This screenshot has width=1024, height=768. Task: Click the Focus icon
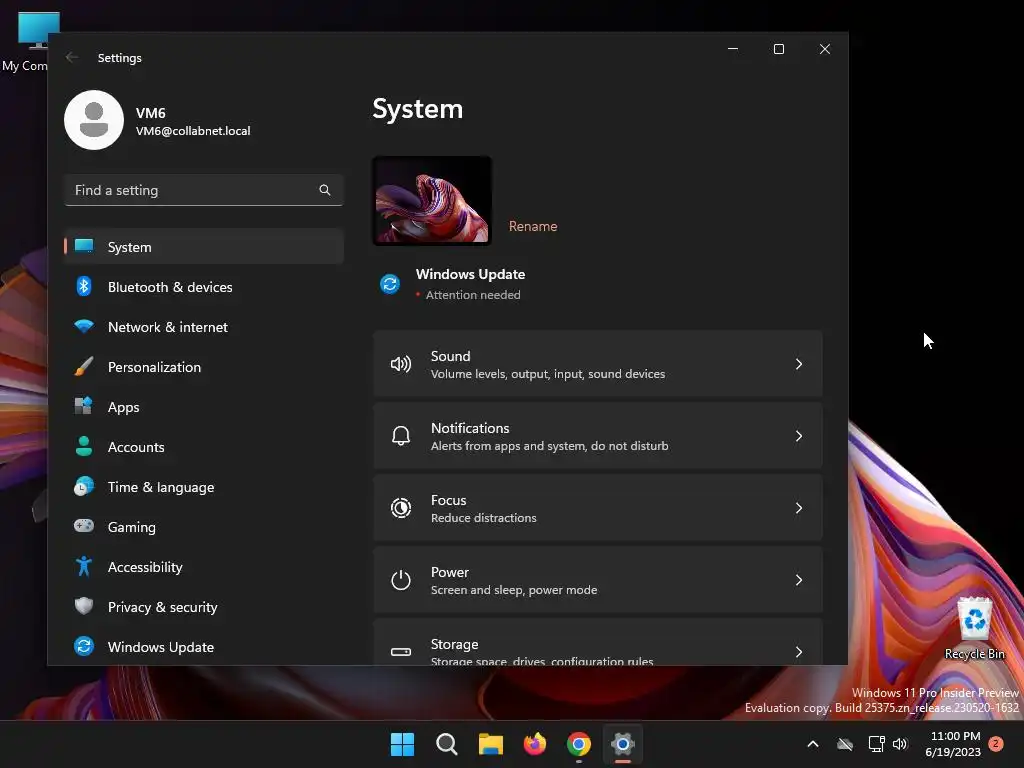(x=400, y=507)
